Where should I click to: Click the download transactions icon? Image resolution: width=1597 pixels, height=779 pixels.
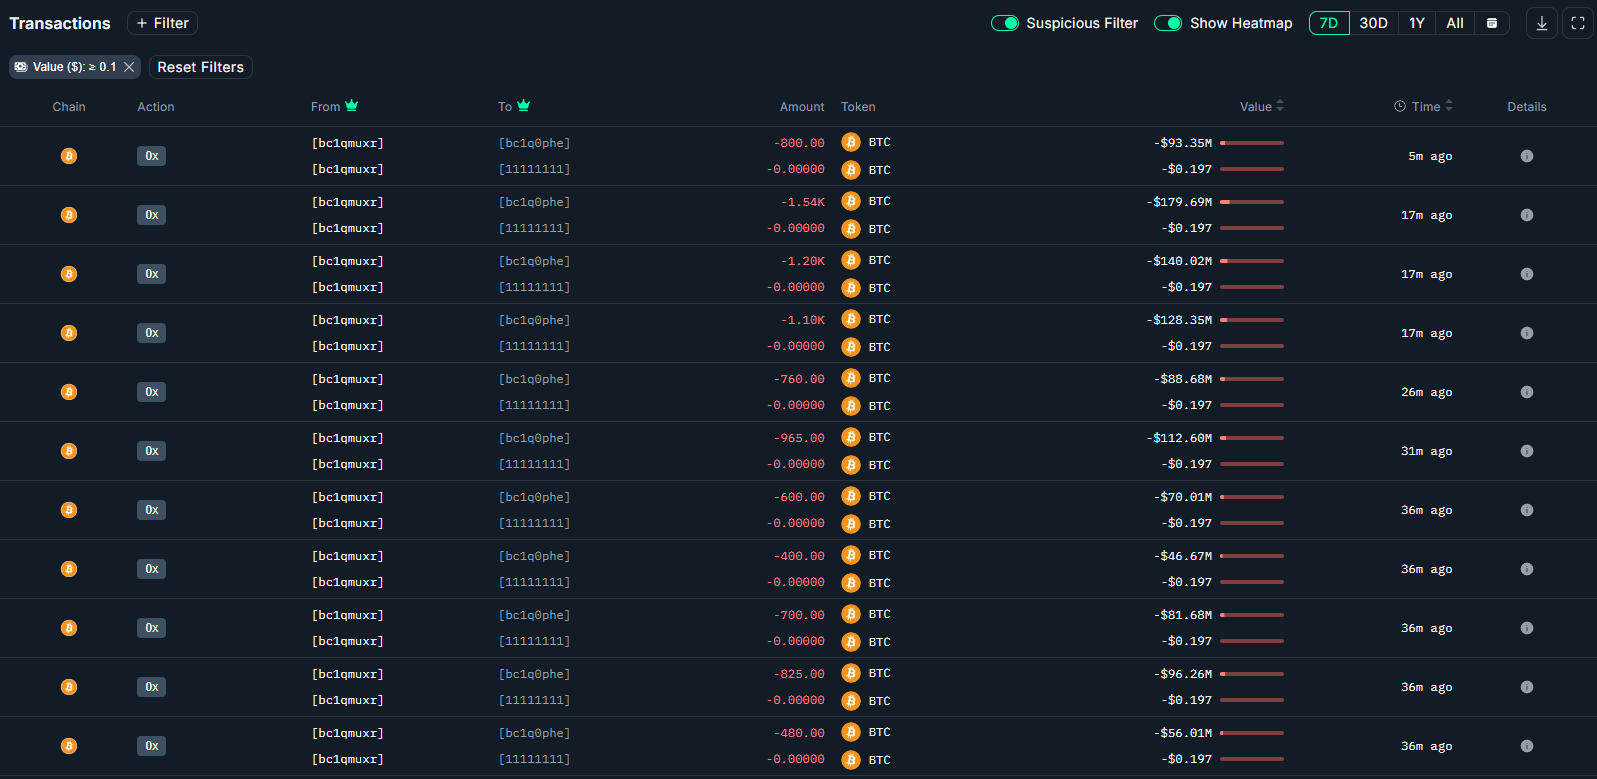coord(1541,23)
